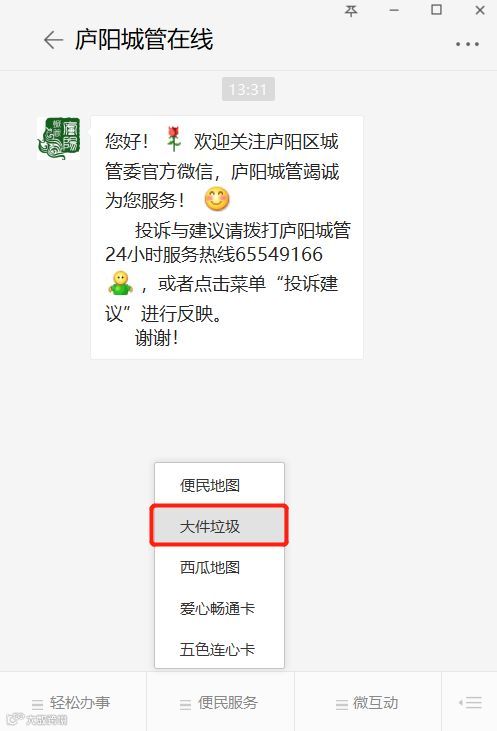Click the green figure emoji
The image size is (497, 731).
tap(121, 283)
